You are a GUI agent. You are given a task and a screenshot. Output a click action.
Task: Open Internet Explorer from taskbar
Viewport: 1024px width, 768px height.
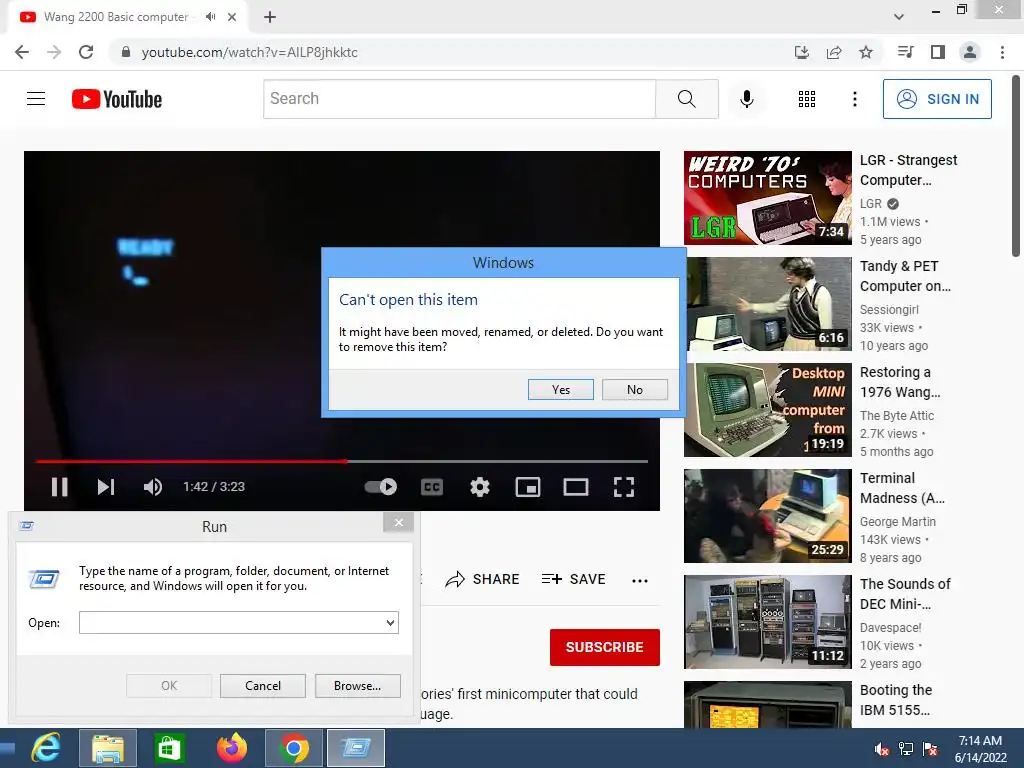[x=46, y=748]
